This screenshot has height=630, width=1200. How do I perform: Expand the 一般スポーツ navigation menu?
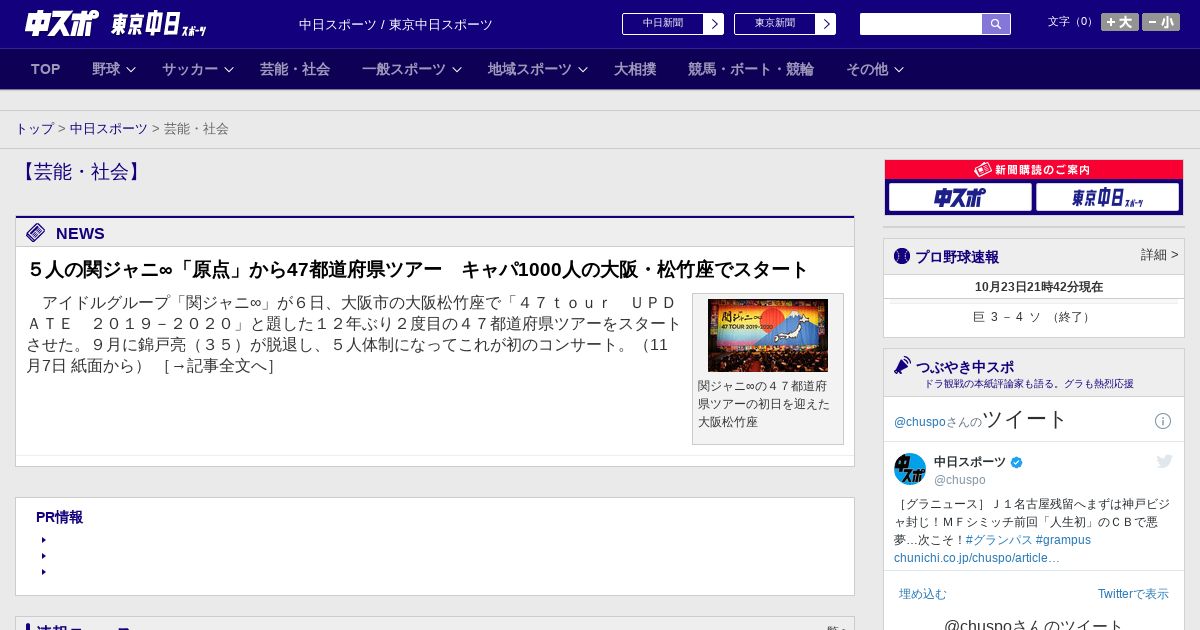coord(412,69)
